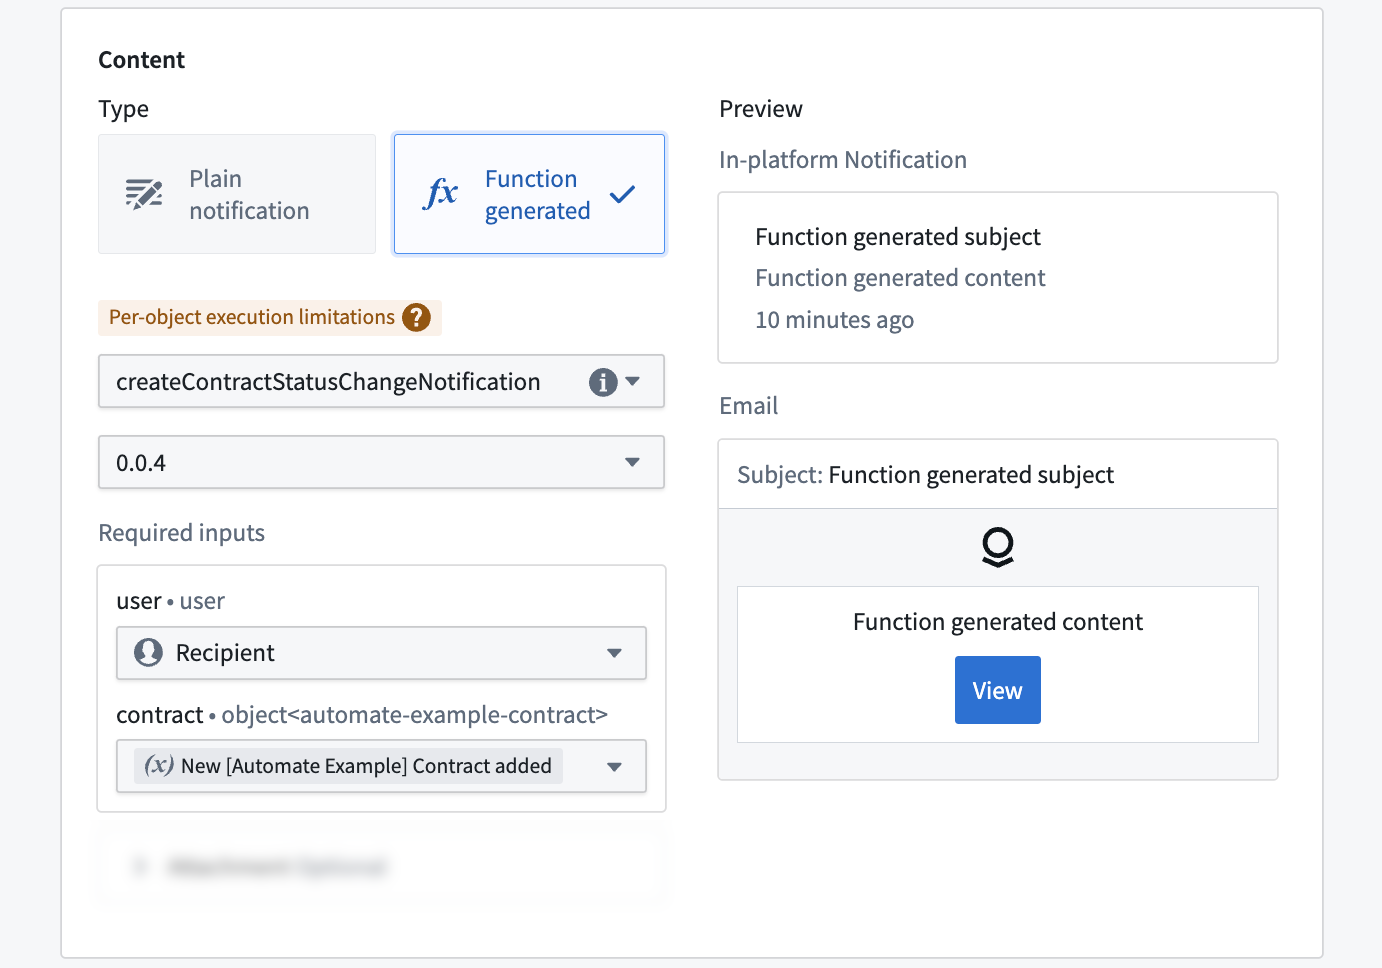Click the Per-object execution limitations tag
This screenshot has width=1382, height=968.
[x=270, y=317]
